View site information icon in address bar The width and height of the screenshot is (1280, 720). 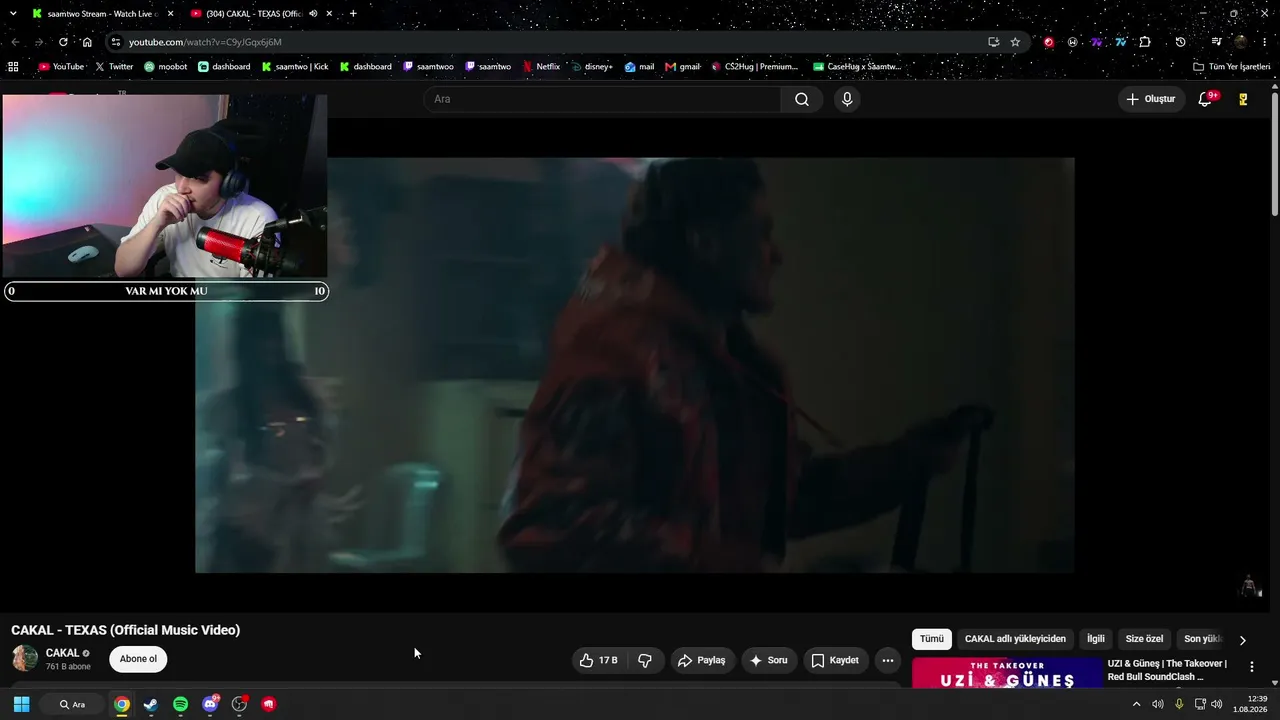(116, 42)
